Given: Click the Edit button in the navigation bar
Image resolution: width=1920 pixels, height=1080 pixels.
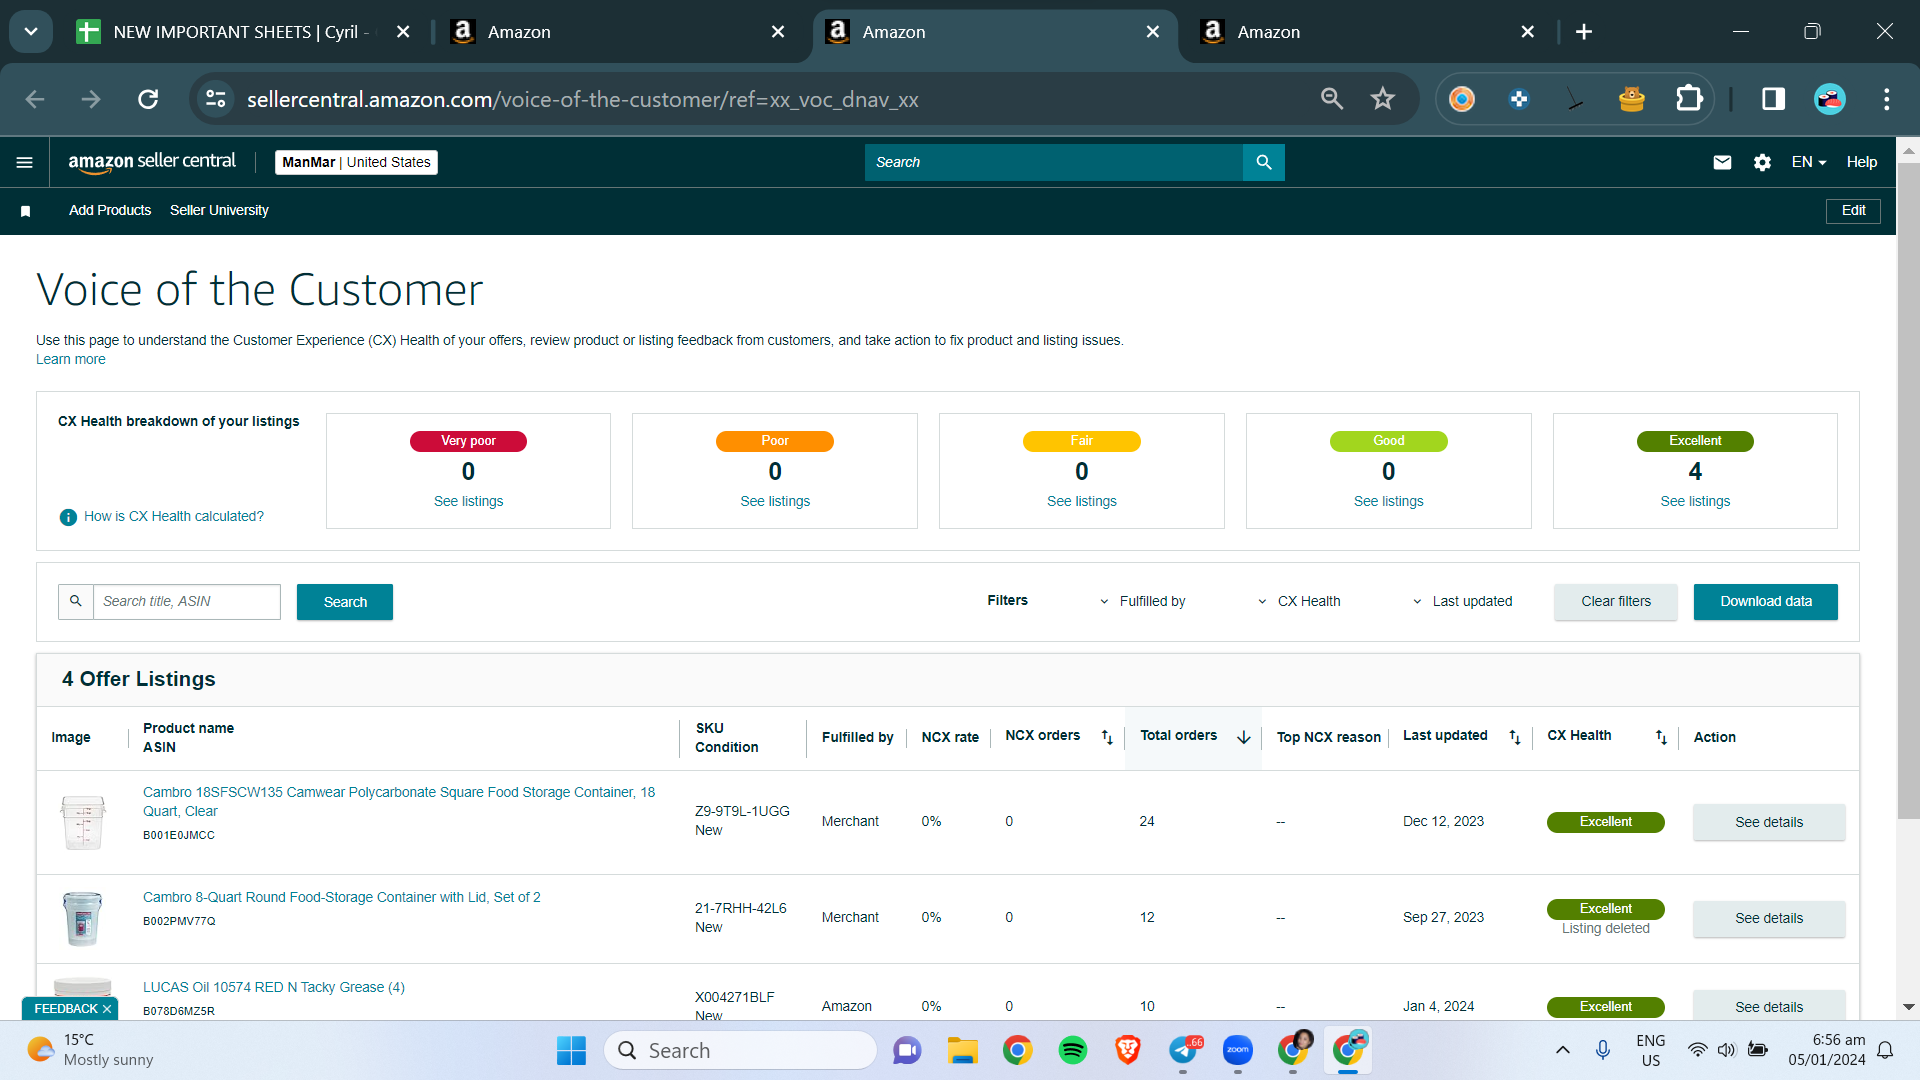Looking at the screenshot, I should 1854,210.
